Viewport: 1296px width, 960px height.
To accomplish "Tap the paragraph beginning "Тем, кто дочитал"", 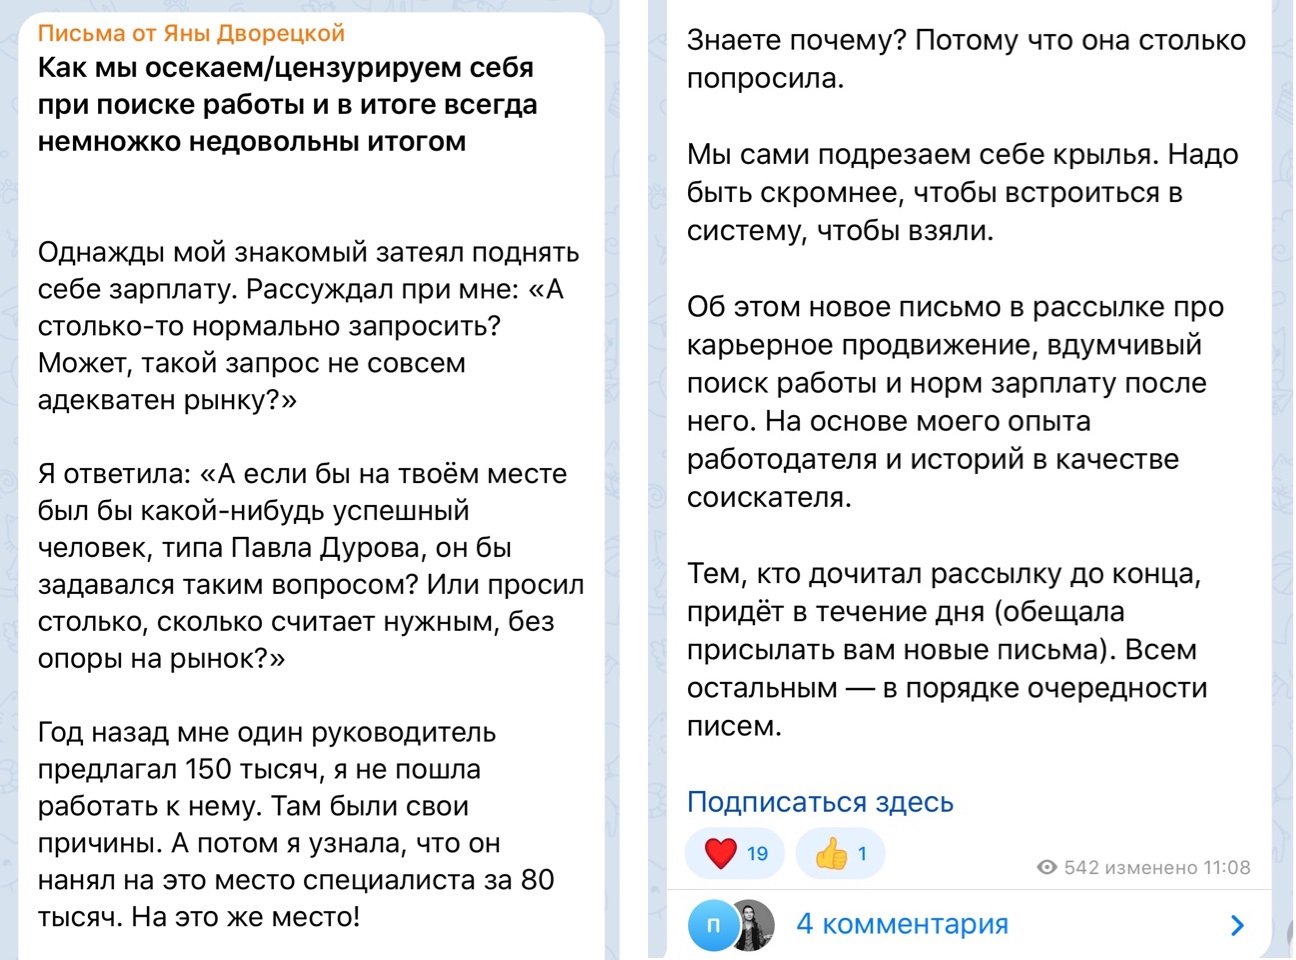I will pyautogui.click(x=947, y=649).
